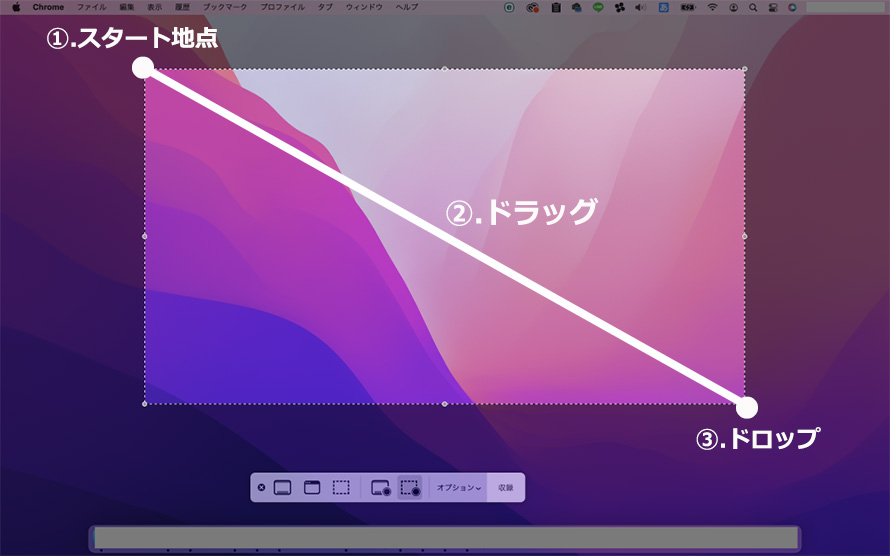The width and height of the screenshot is (890, 556).
Task: Open the ファイル menu
Action: (x=92, y=7)
